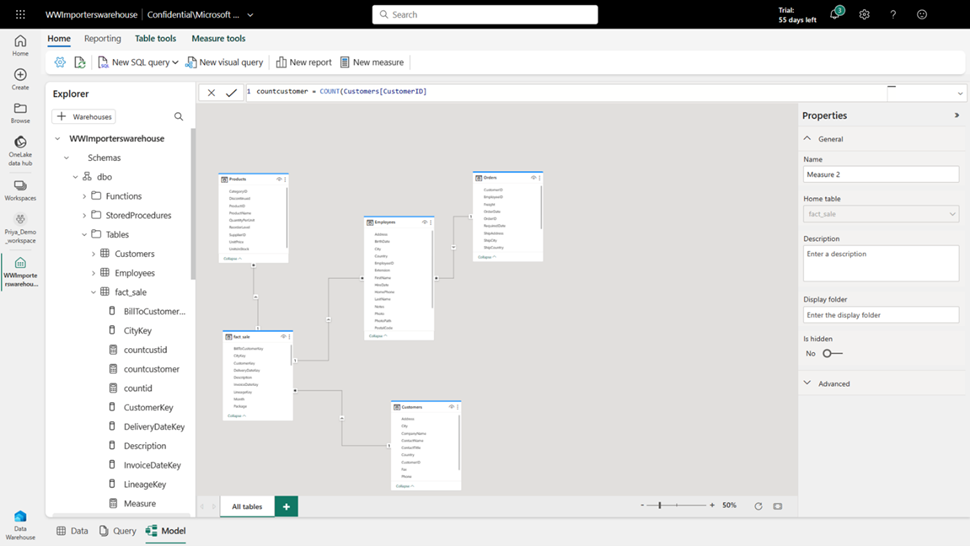
Task: Open more options on Orders table card
Action: (x=539, y=178)
